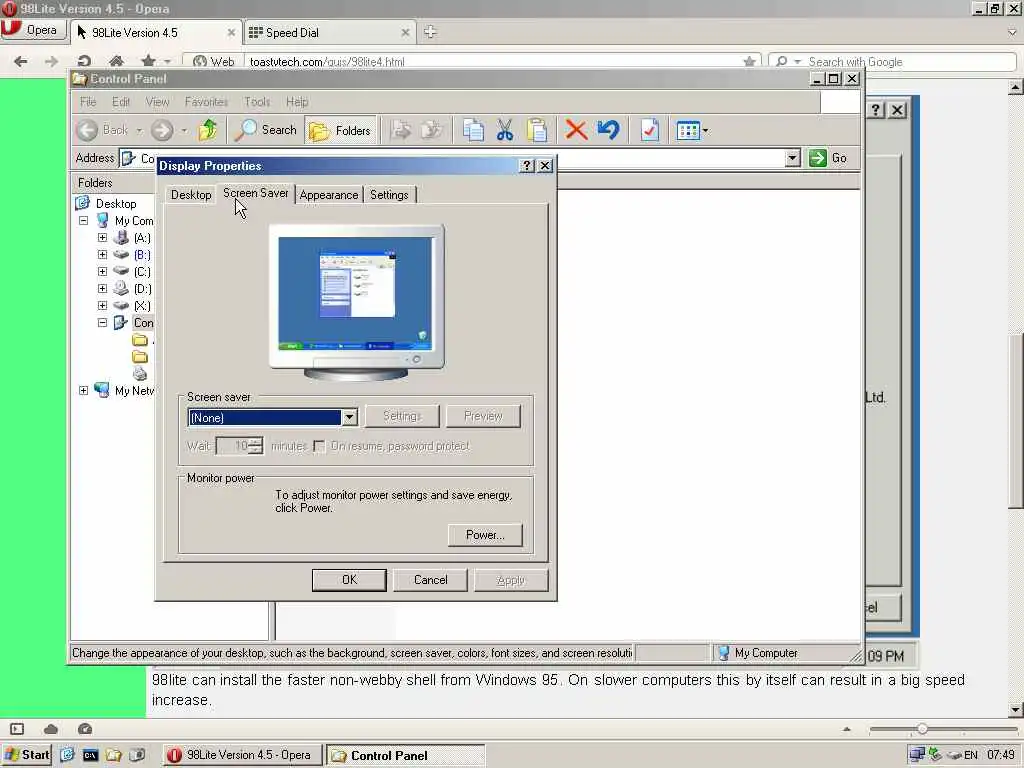Click the Opera Link cloud icon

pyautogui.click(x=51, y=729)
